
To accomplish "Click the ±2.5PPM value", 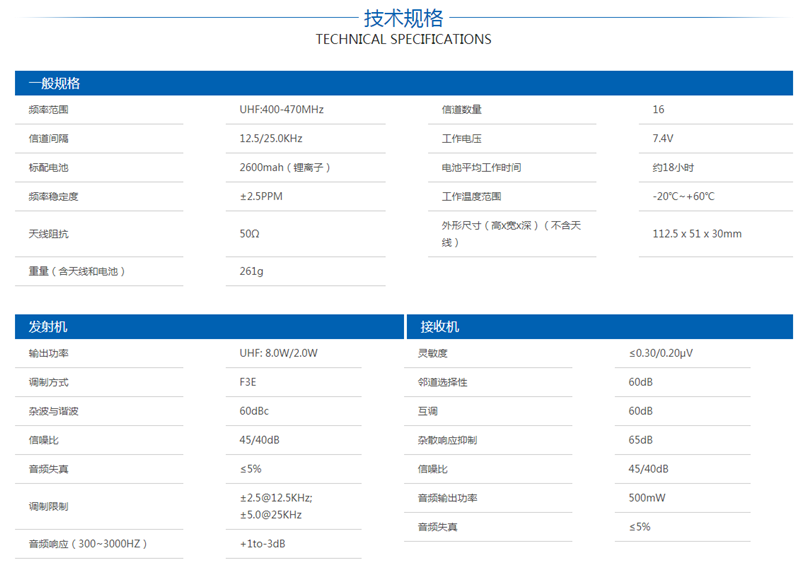I will (261, 197).
